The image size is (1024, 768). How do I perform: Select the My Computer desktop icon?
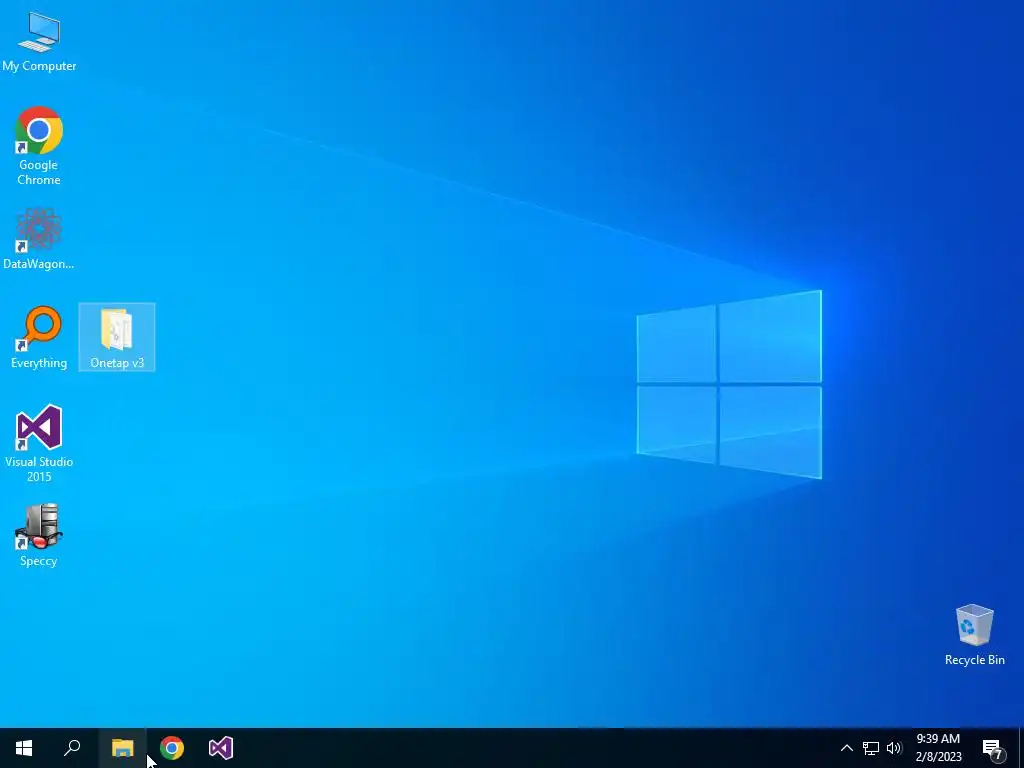point(39,42)
